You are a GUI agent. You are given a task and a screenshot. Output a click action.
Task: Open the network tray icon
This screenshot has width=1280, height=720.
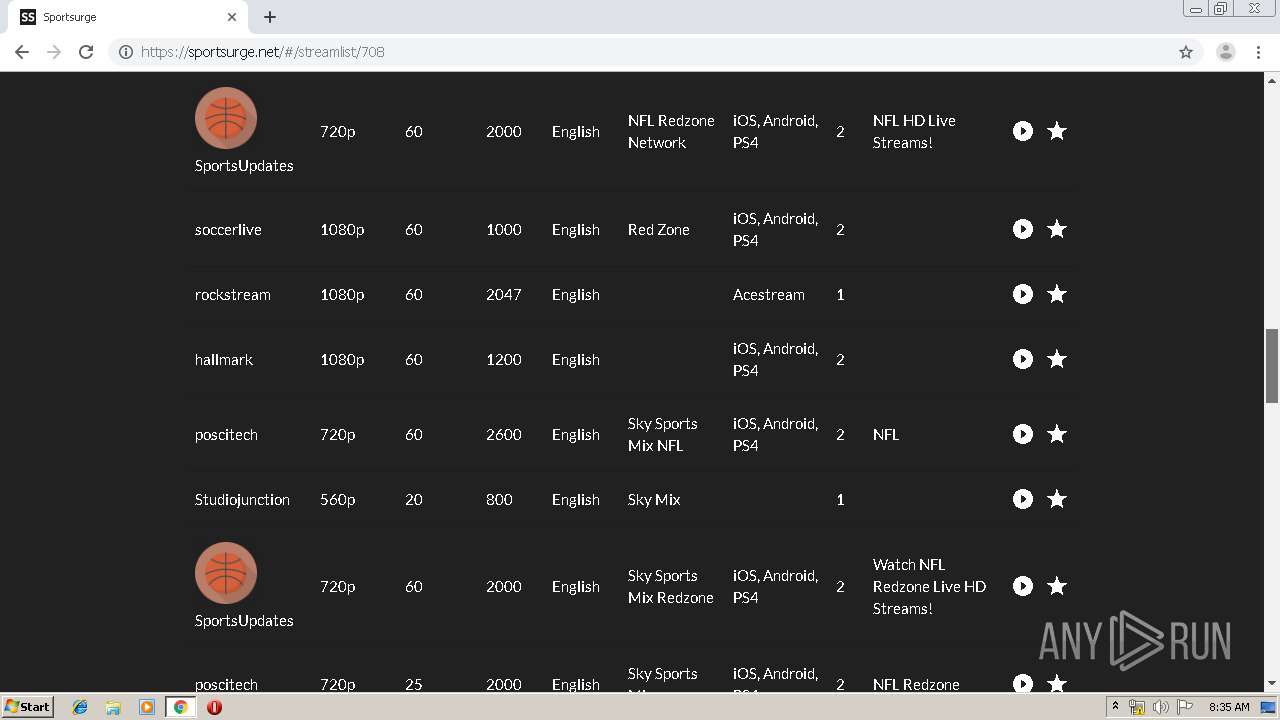[x=1137, y=707]
